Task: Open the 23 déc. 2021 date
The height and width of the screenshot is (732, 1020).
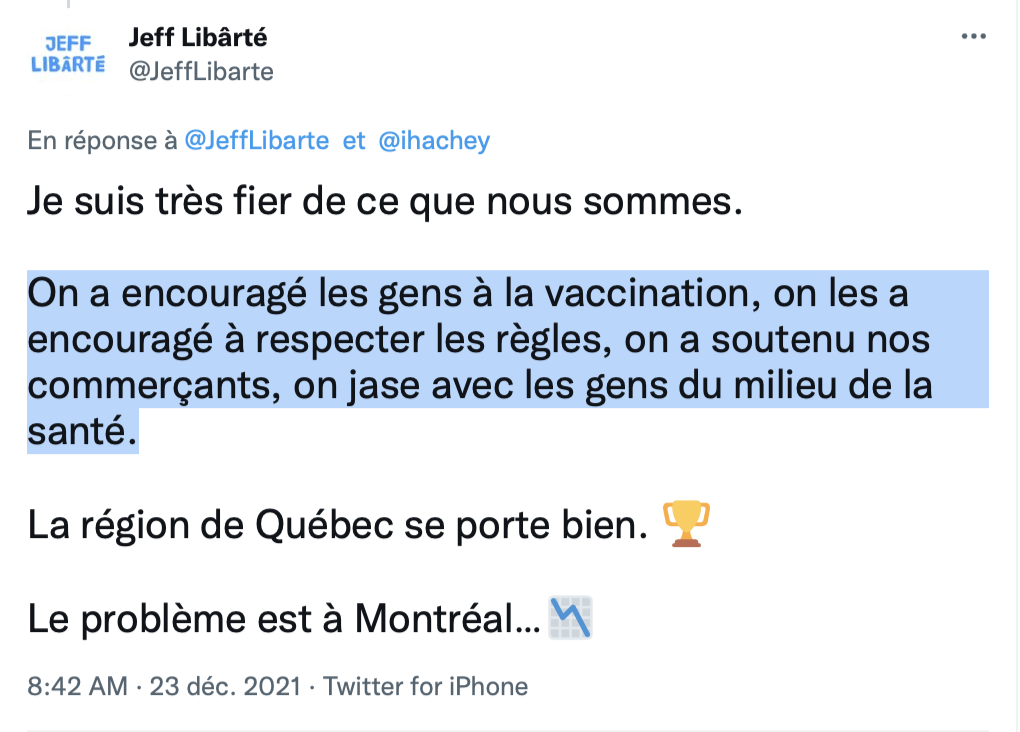Action: [x=225, y=686]
